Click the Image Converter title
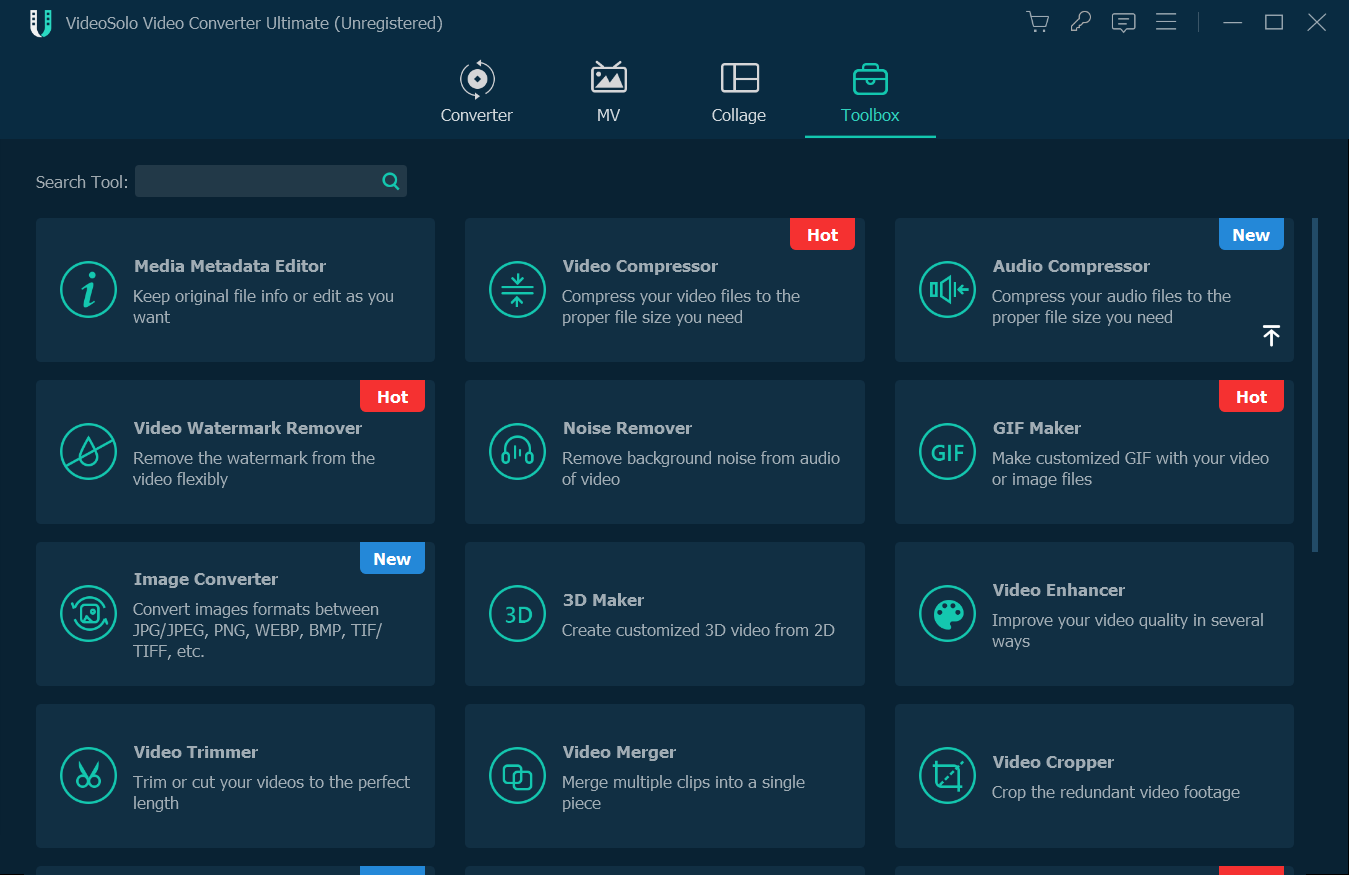This screenshot has height=875, width=1349. click(x=206, y=579)
